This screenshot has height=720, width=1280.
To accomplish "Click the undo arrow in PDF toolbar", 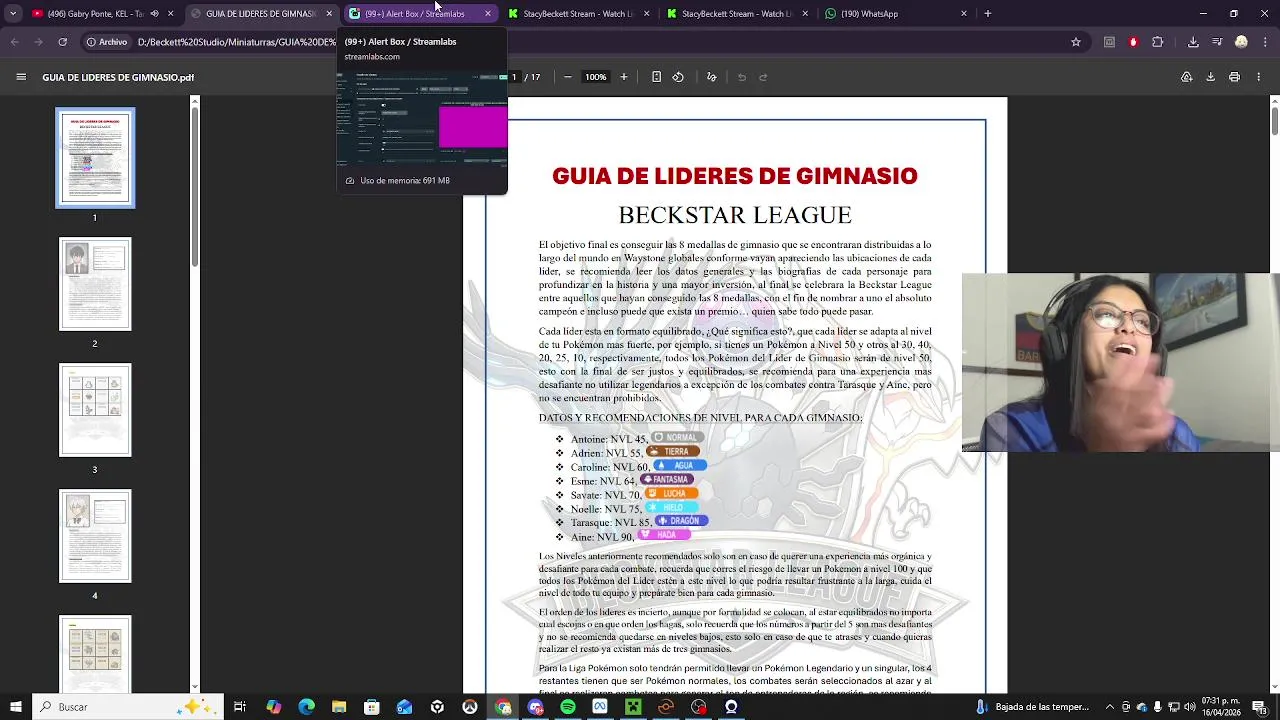I will (x=742, y=77).
